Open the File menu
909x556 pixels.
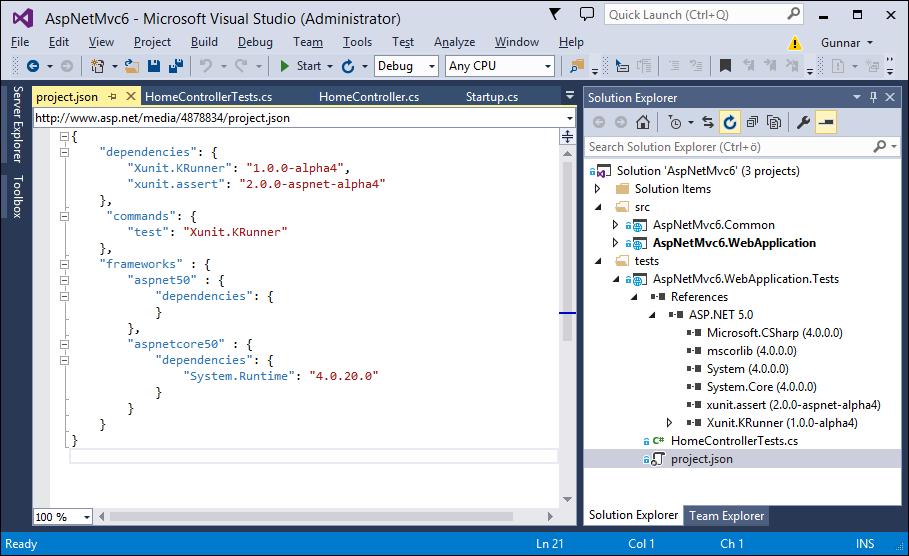point(20,42)
